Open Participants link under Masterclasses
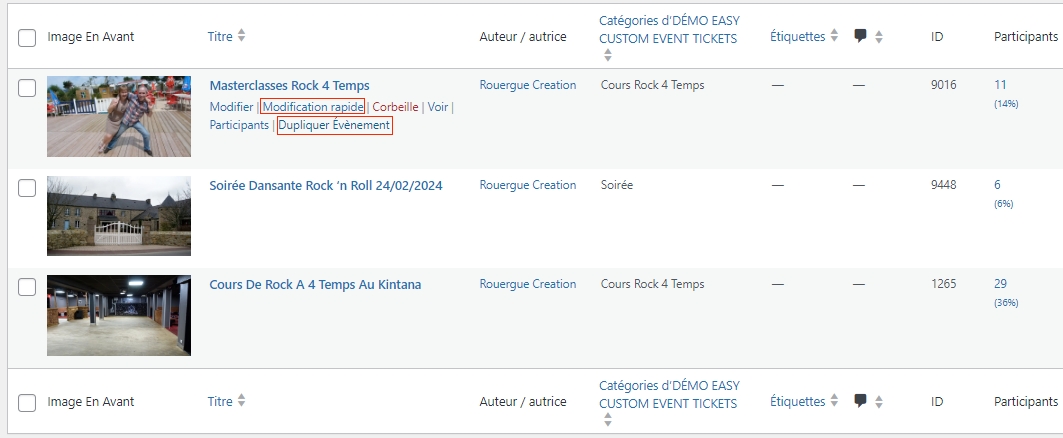Image resolution: width=1063 pixels, height=438 pixels. (239, 125)
